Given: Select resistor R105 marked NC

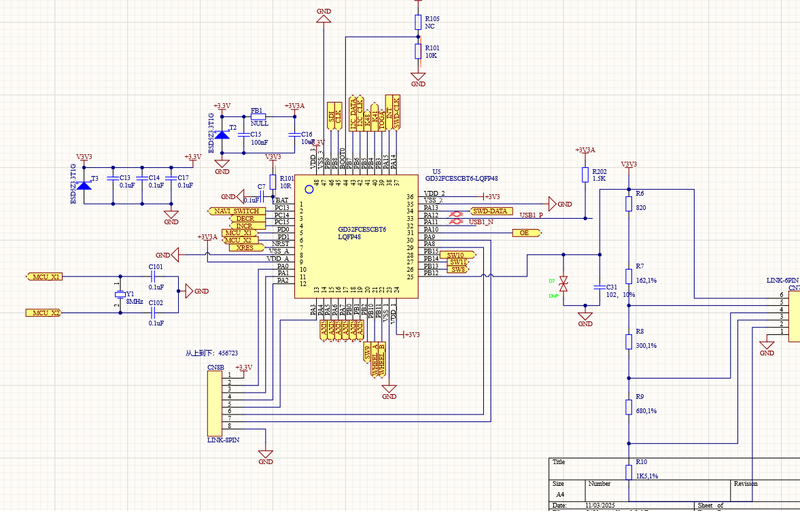Looking at the screenshot, I should 418,22.
